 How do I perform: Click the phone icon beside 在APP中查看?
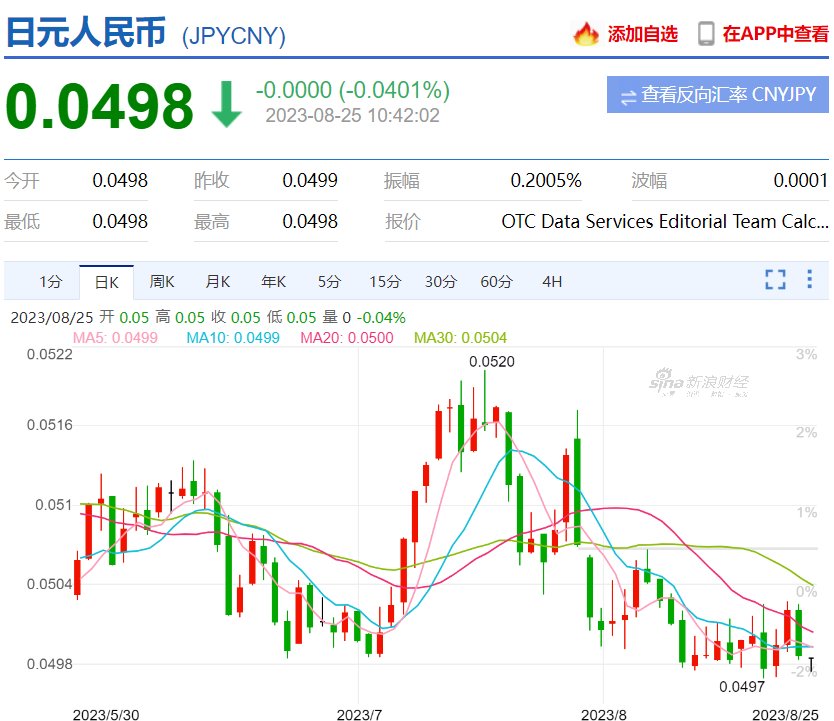tap(706, 34)
